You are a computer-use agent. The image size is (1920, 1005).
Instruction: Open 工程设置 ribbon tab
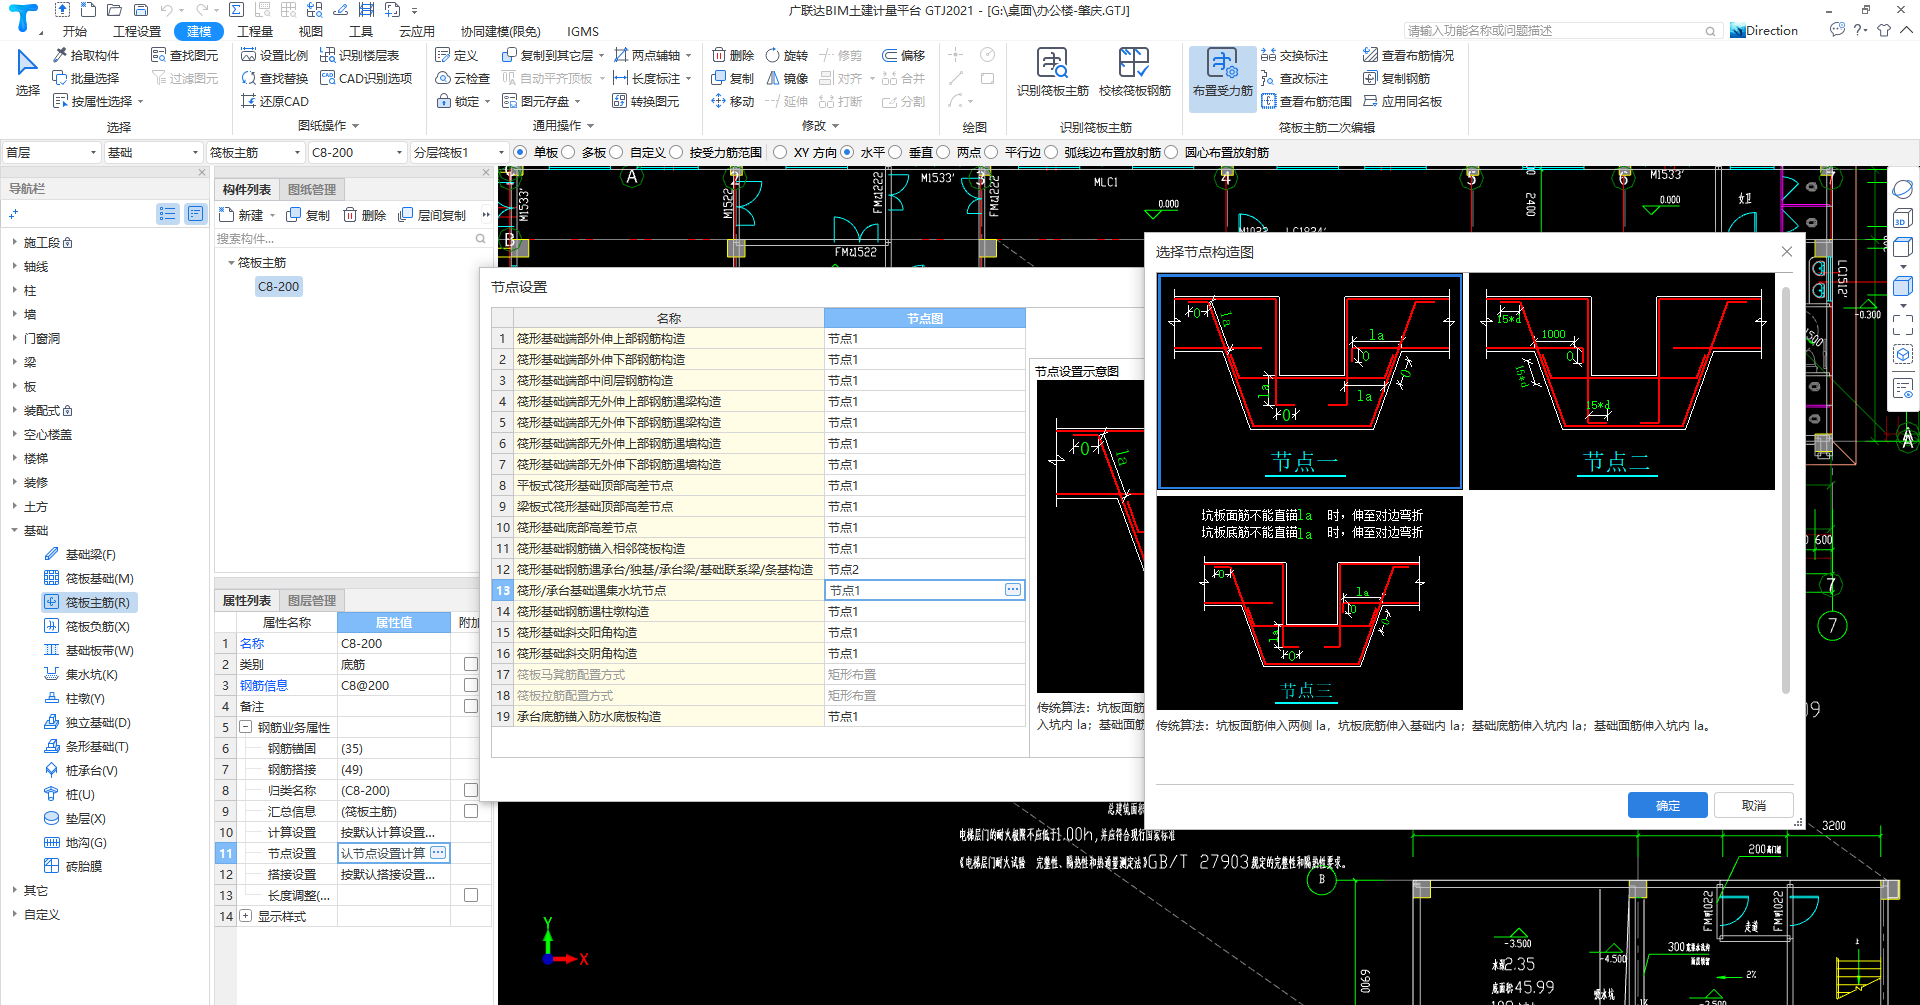136,31
